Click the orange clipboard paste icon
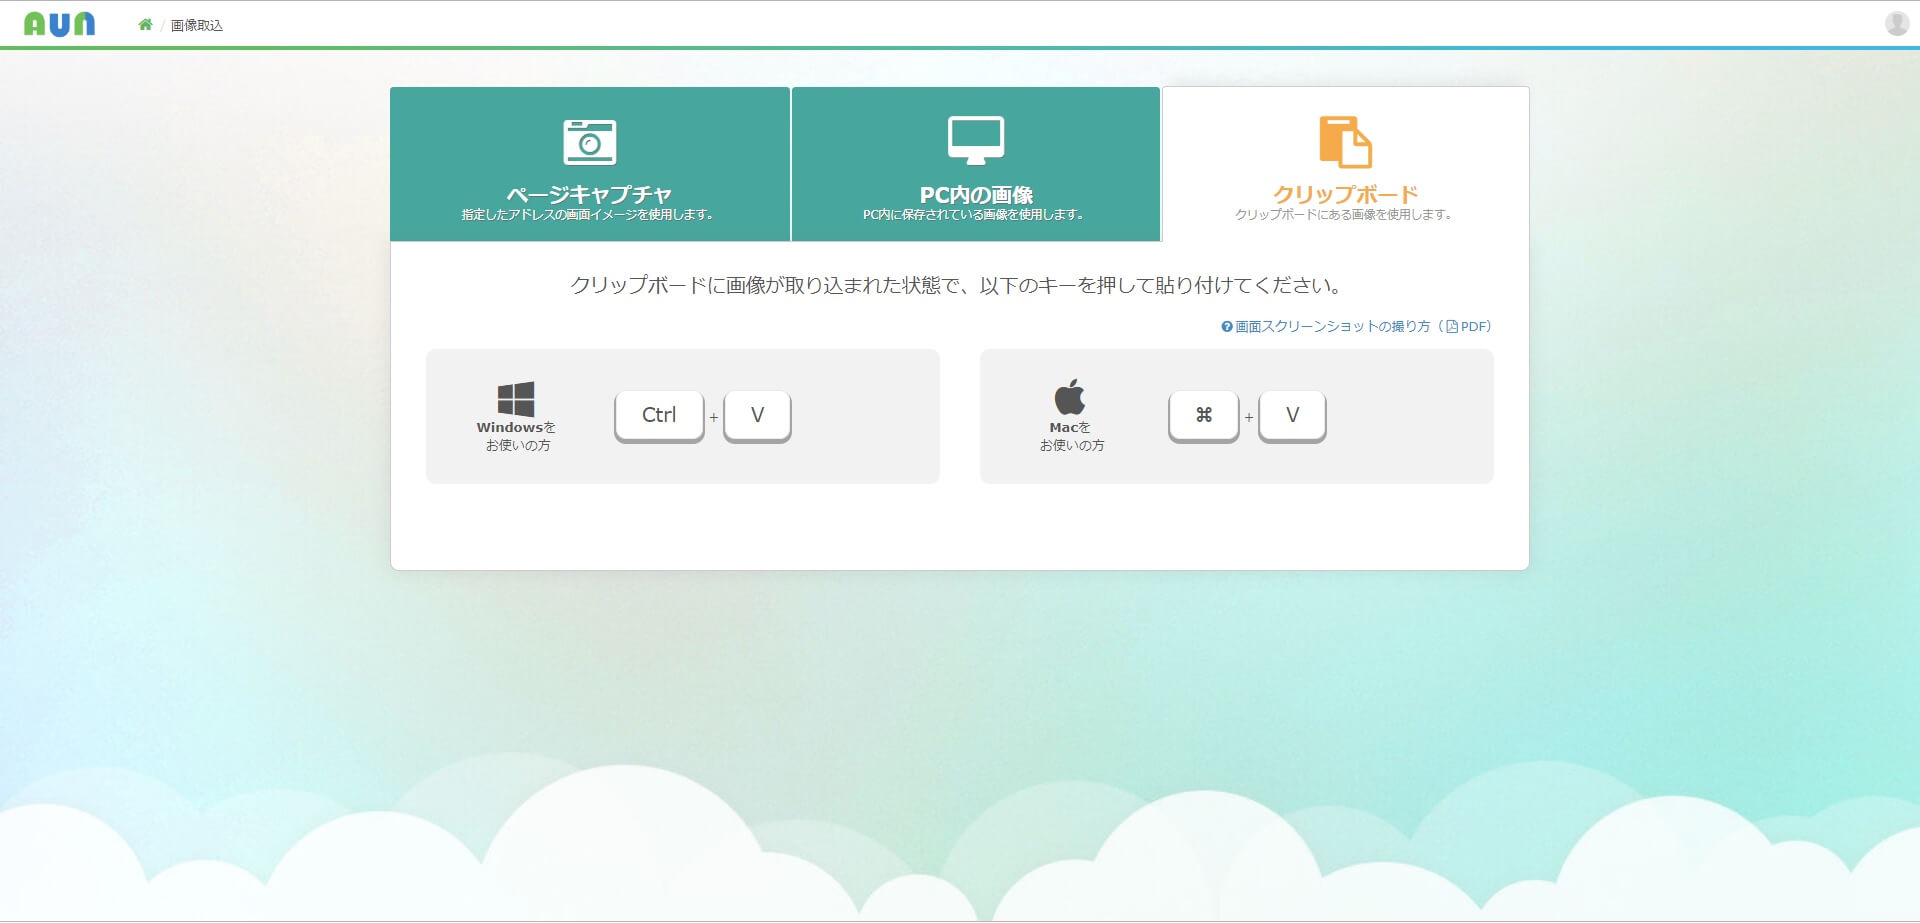 pos(1346,142)
